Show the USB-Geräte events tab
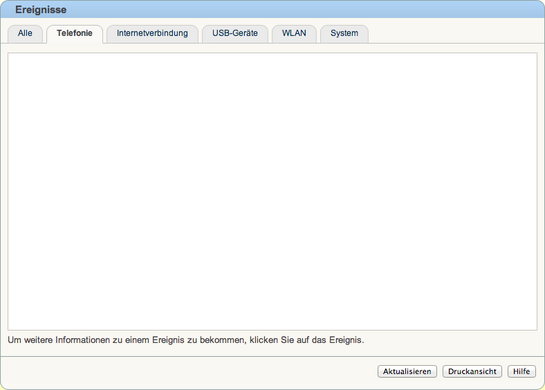Screen dimensions: 545x390 (235, 34)
